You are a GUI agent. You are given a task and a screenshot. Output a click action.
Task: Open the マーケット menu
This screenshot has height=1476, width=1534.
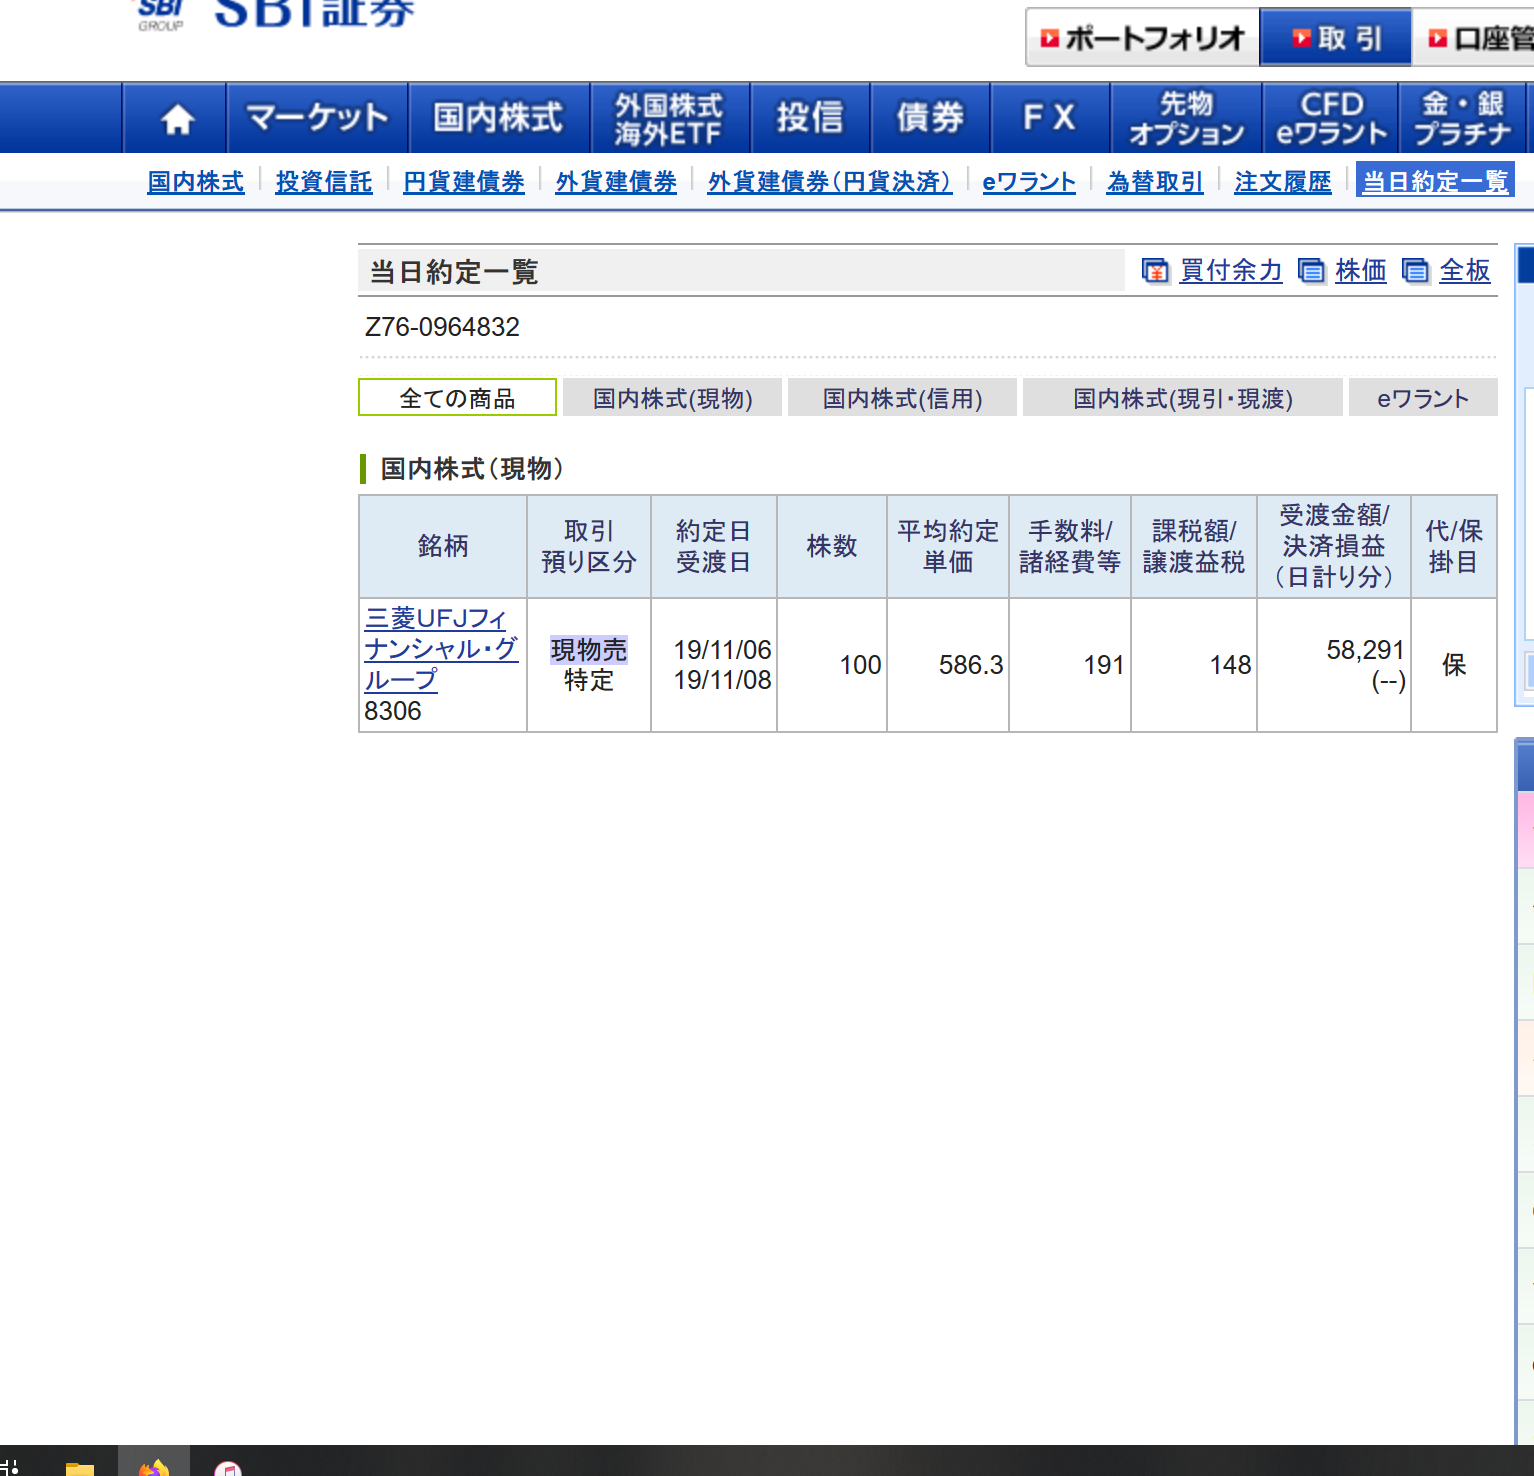317,119
